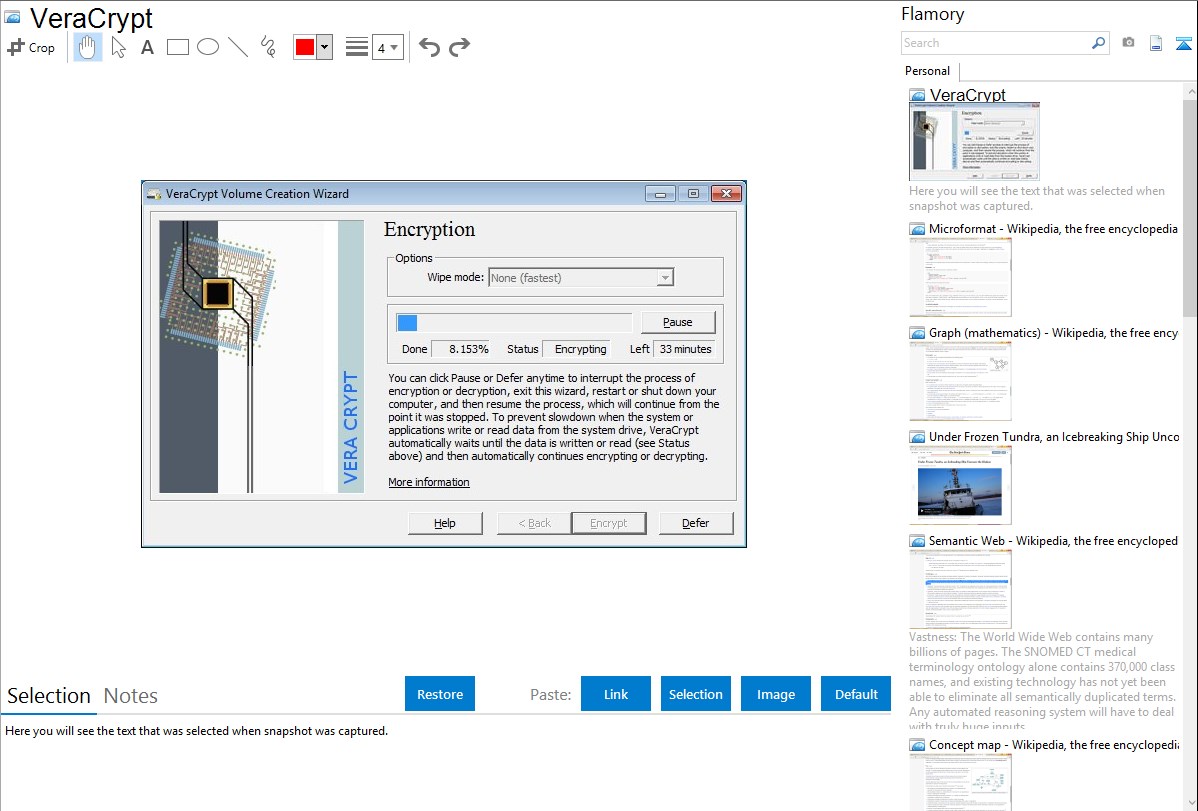Screen dimensions: 1198x811
Task: Paste as Link
Action: (x=616, y=694)
